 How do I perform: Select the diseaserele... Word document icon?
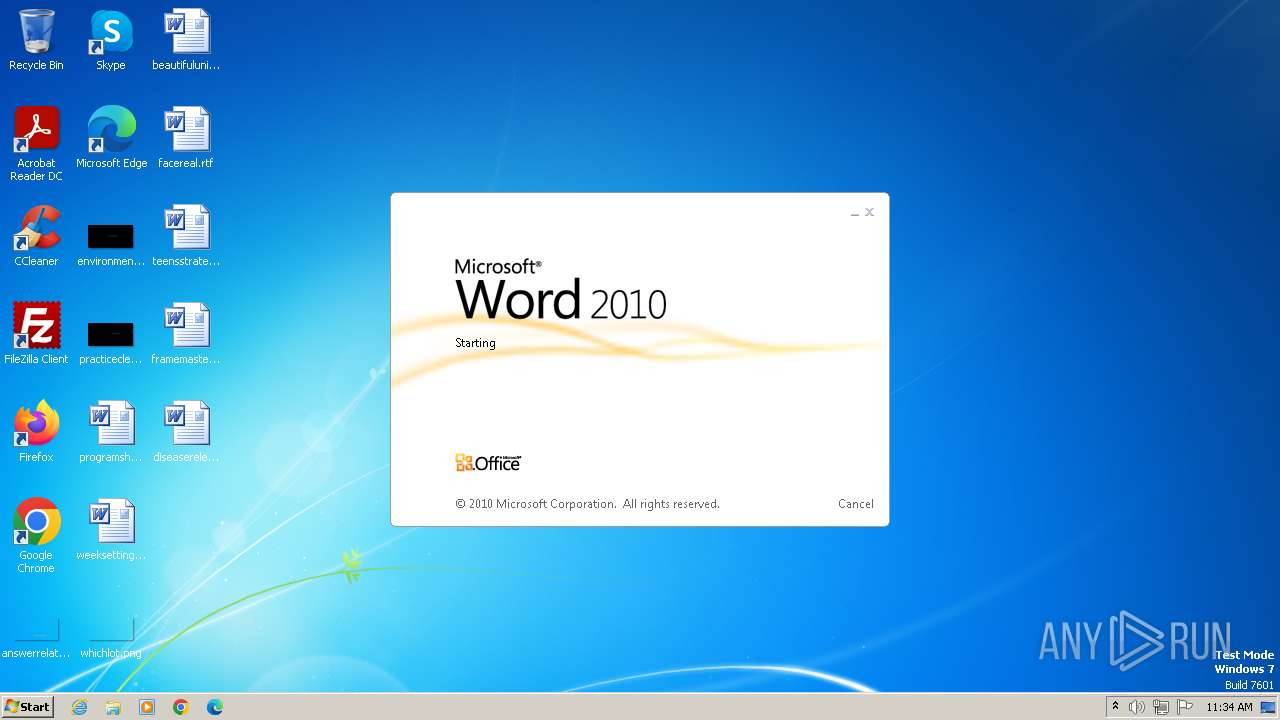click(186, 432)
